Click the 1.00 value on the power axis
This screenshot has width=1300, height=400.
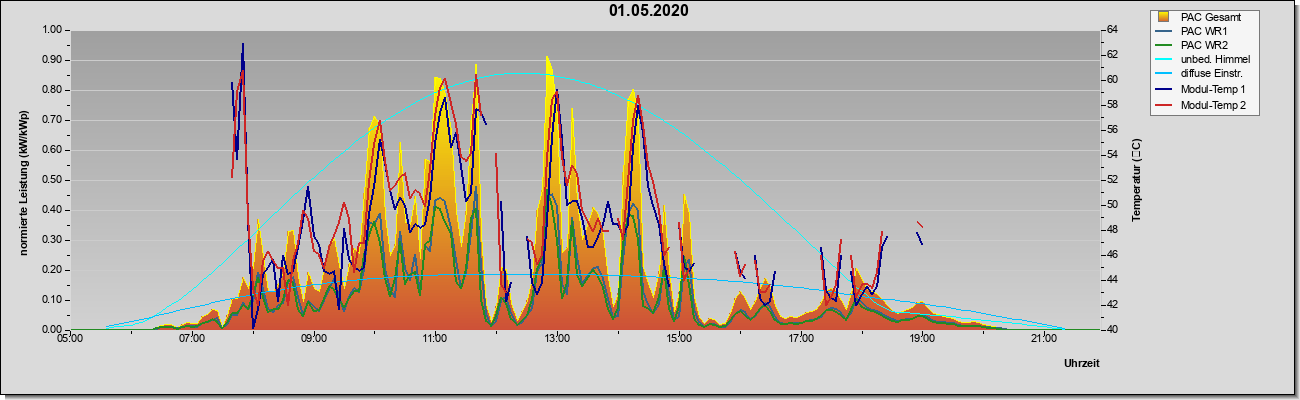coord(52,30)
